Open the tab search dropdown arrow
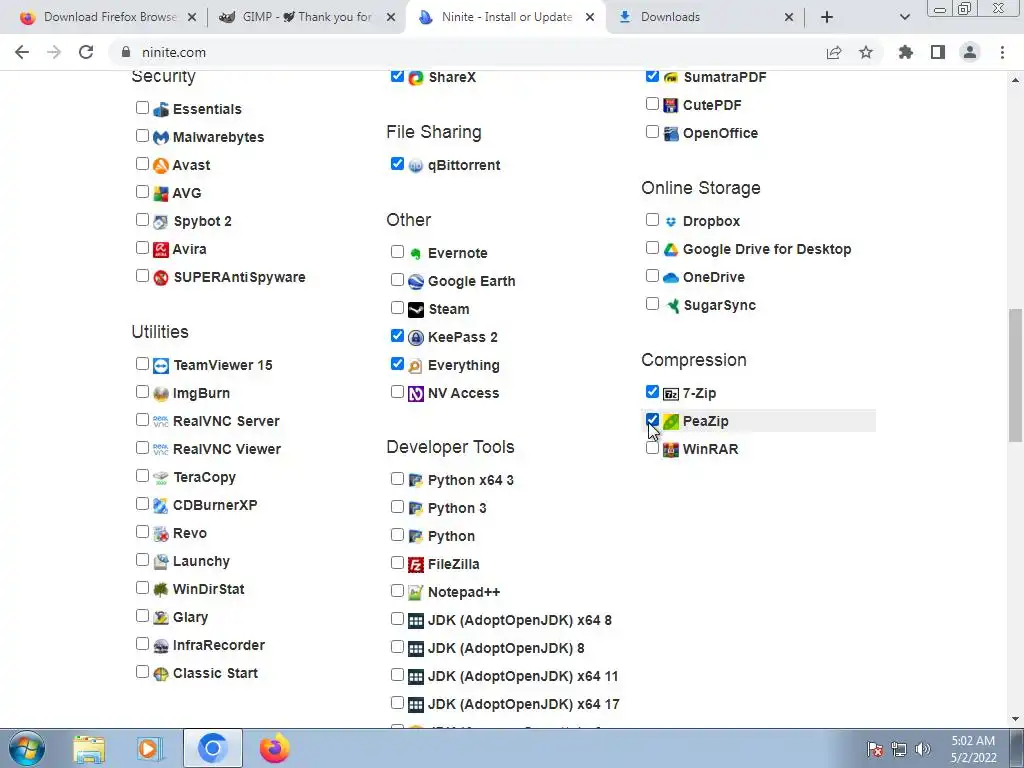Viewport: 1024px width, 768px height. click(904, 17)
